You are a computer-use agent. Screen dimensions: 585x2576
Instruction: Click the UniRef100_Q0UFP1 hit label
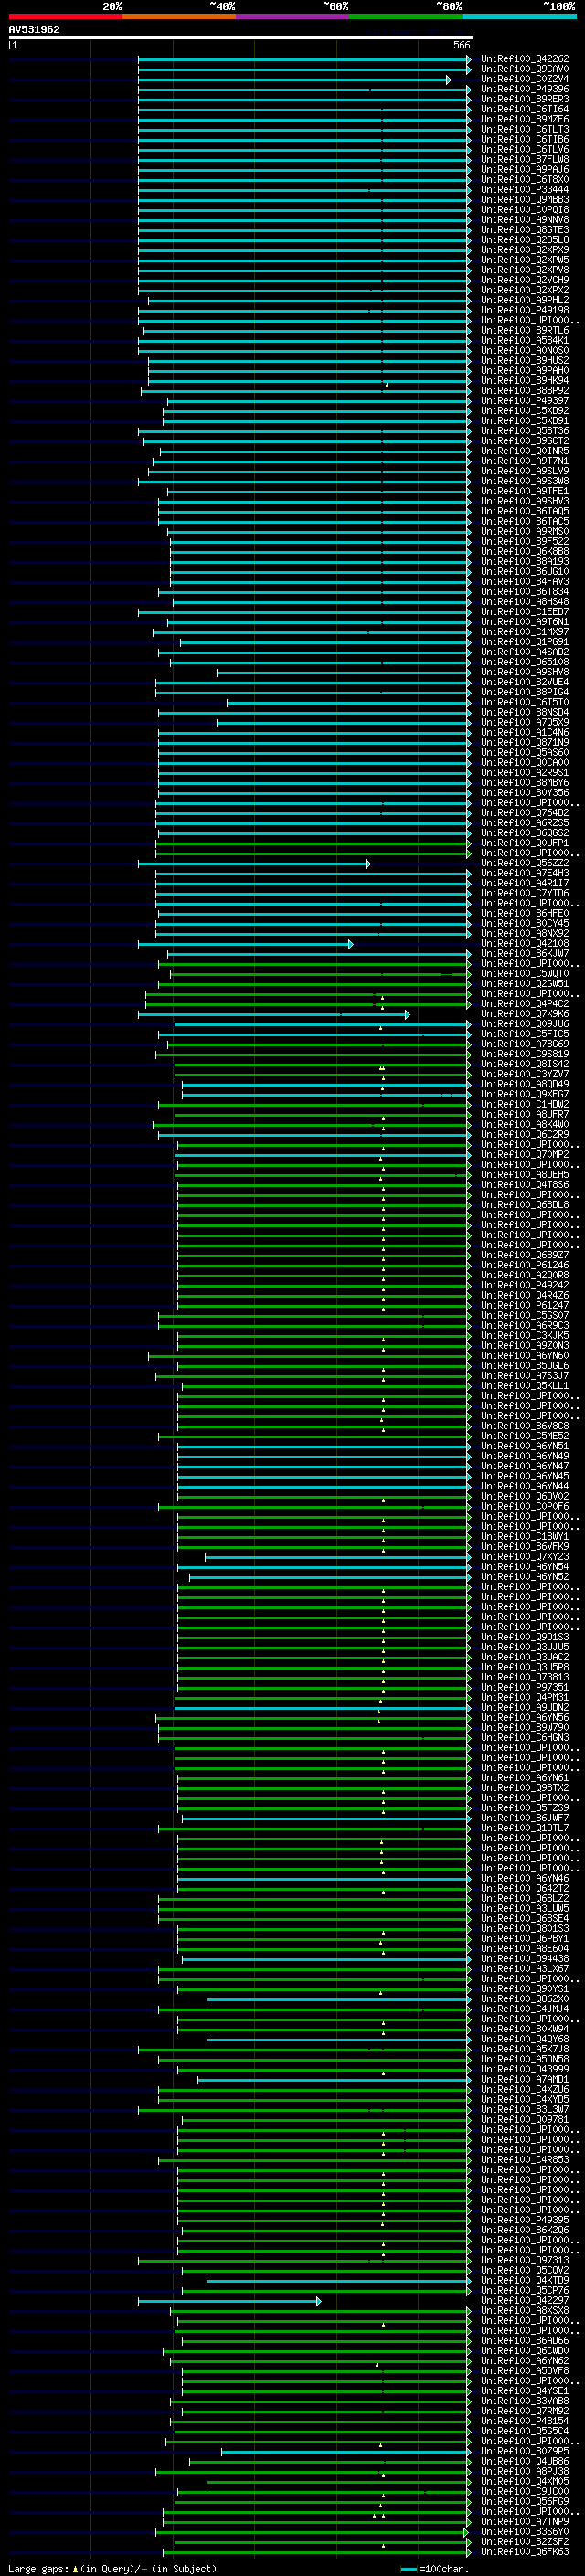(525, 844)
